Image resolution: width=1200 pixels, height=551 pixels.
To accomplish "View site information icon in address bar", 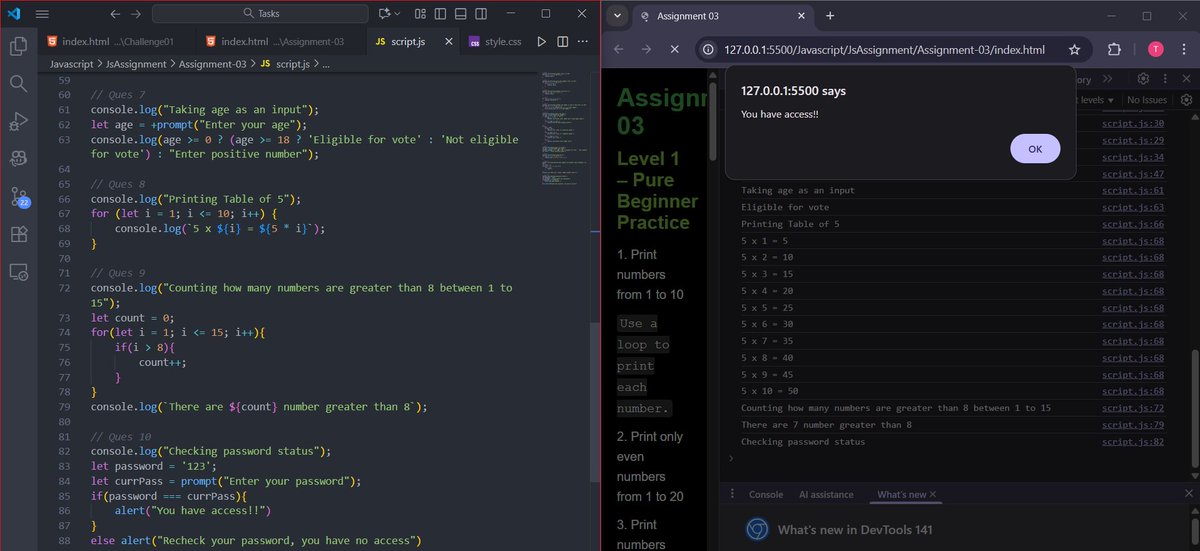I will point(709,49).
